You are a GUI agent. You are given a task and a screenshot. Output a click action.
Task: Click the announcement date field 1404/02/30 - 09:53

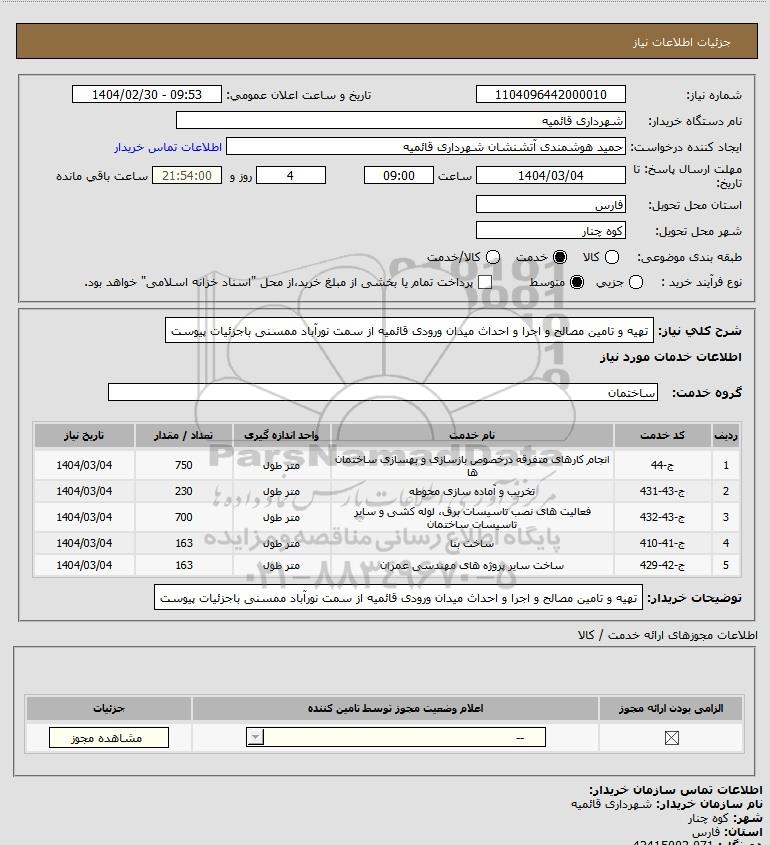[x=147, y=94]
